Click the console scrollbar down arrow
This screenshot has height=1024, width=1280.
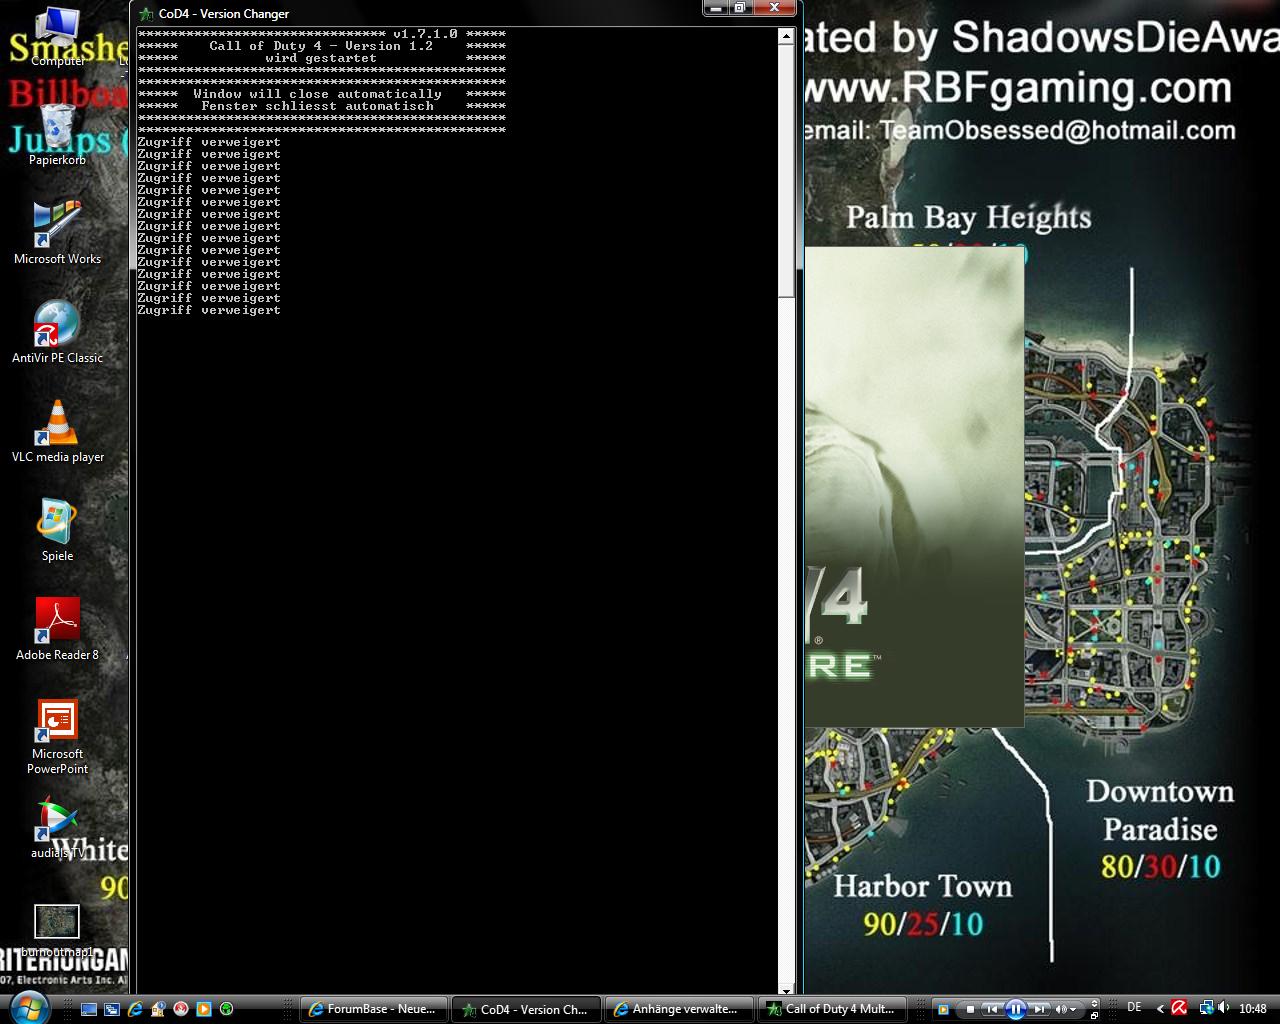point(786,989)
